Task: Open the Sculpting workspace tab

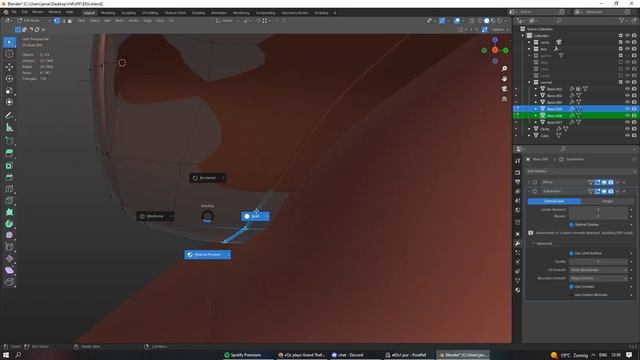Action: pyautogui.click(x=129, y=13)
